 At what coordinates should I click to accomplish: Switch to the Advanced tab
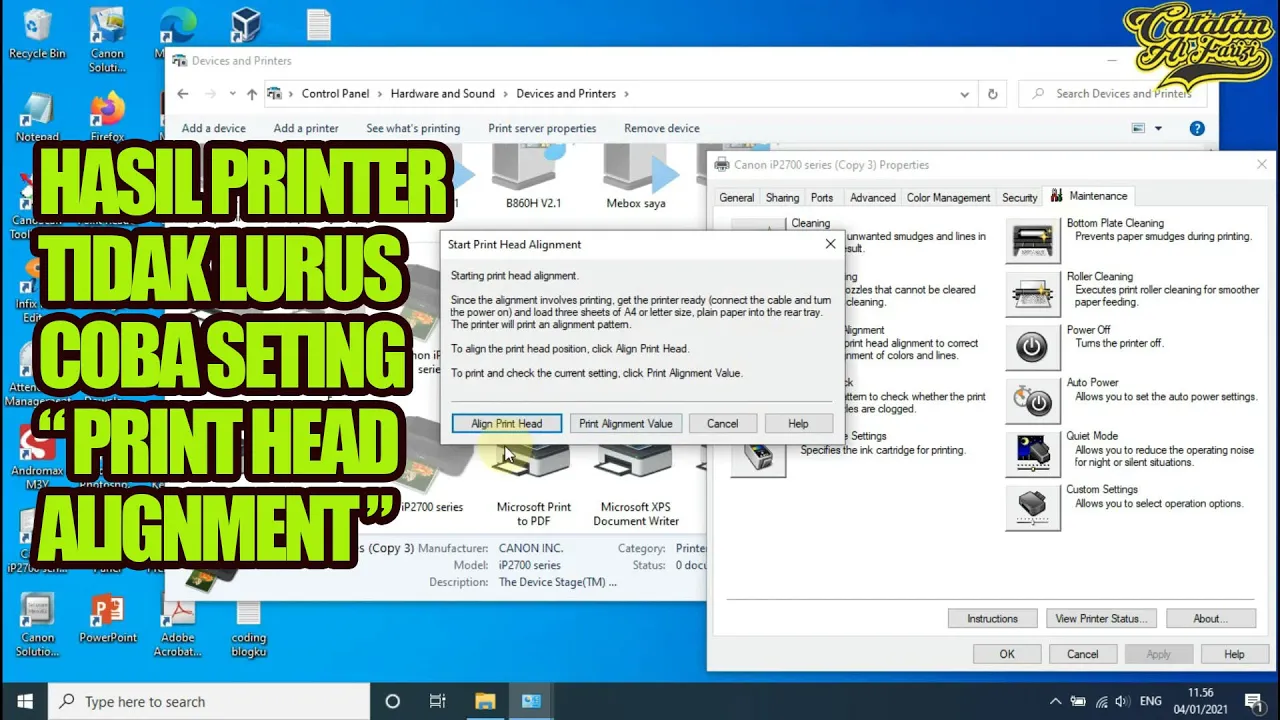(x=872, y=198)
